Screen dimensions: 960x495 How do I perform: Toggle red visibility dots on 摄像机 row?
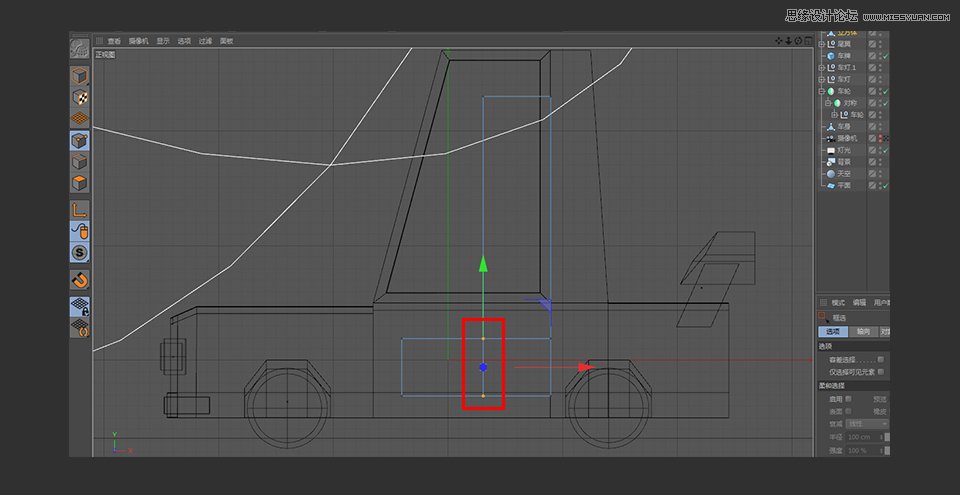880,138
